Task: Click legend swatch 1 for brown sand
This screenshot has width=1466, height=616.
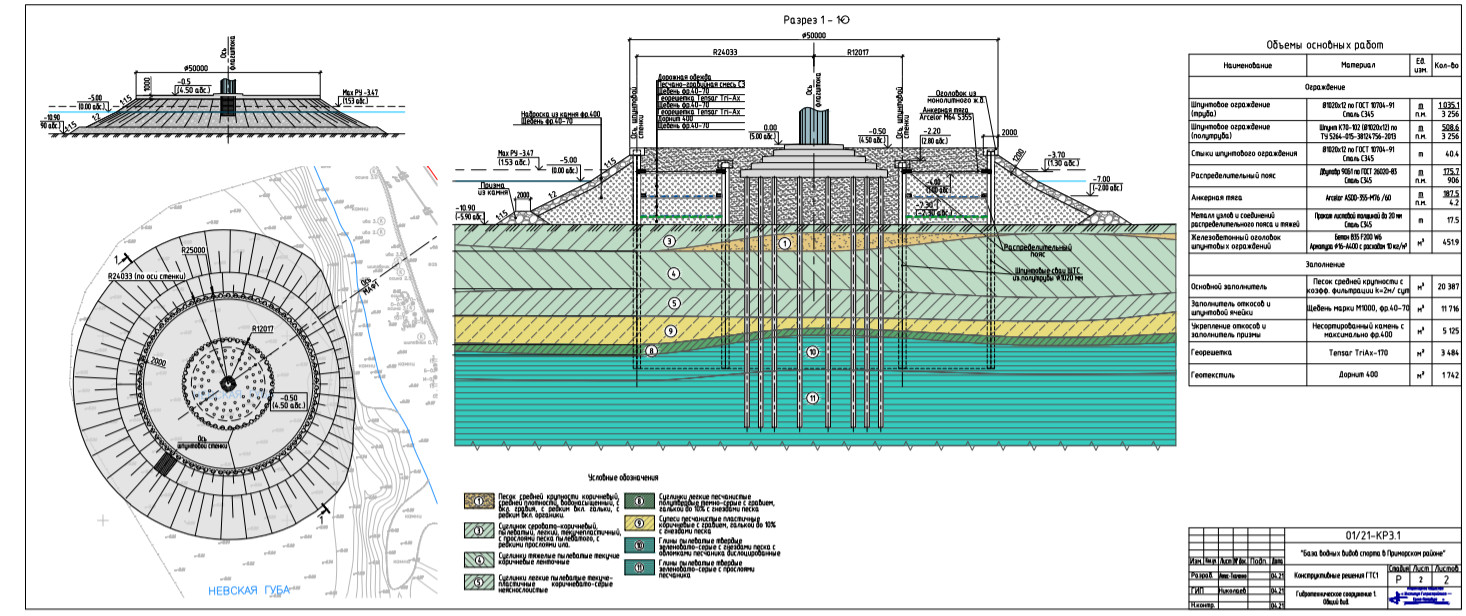Action: pyautogui.click(x=479, y=501)
